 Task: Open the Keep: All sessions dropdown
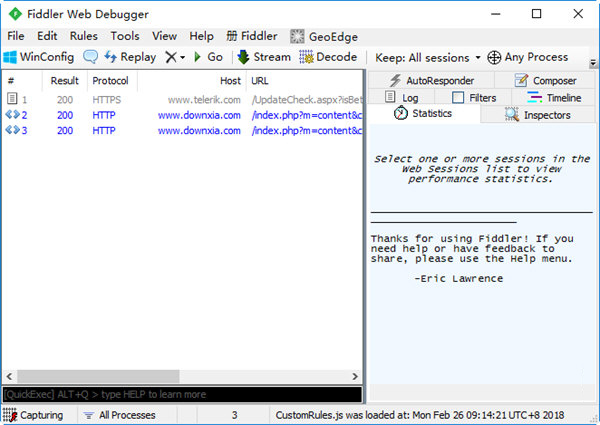coord(428,58)
